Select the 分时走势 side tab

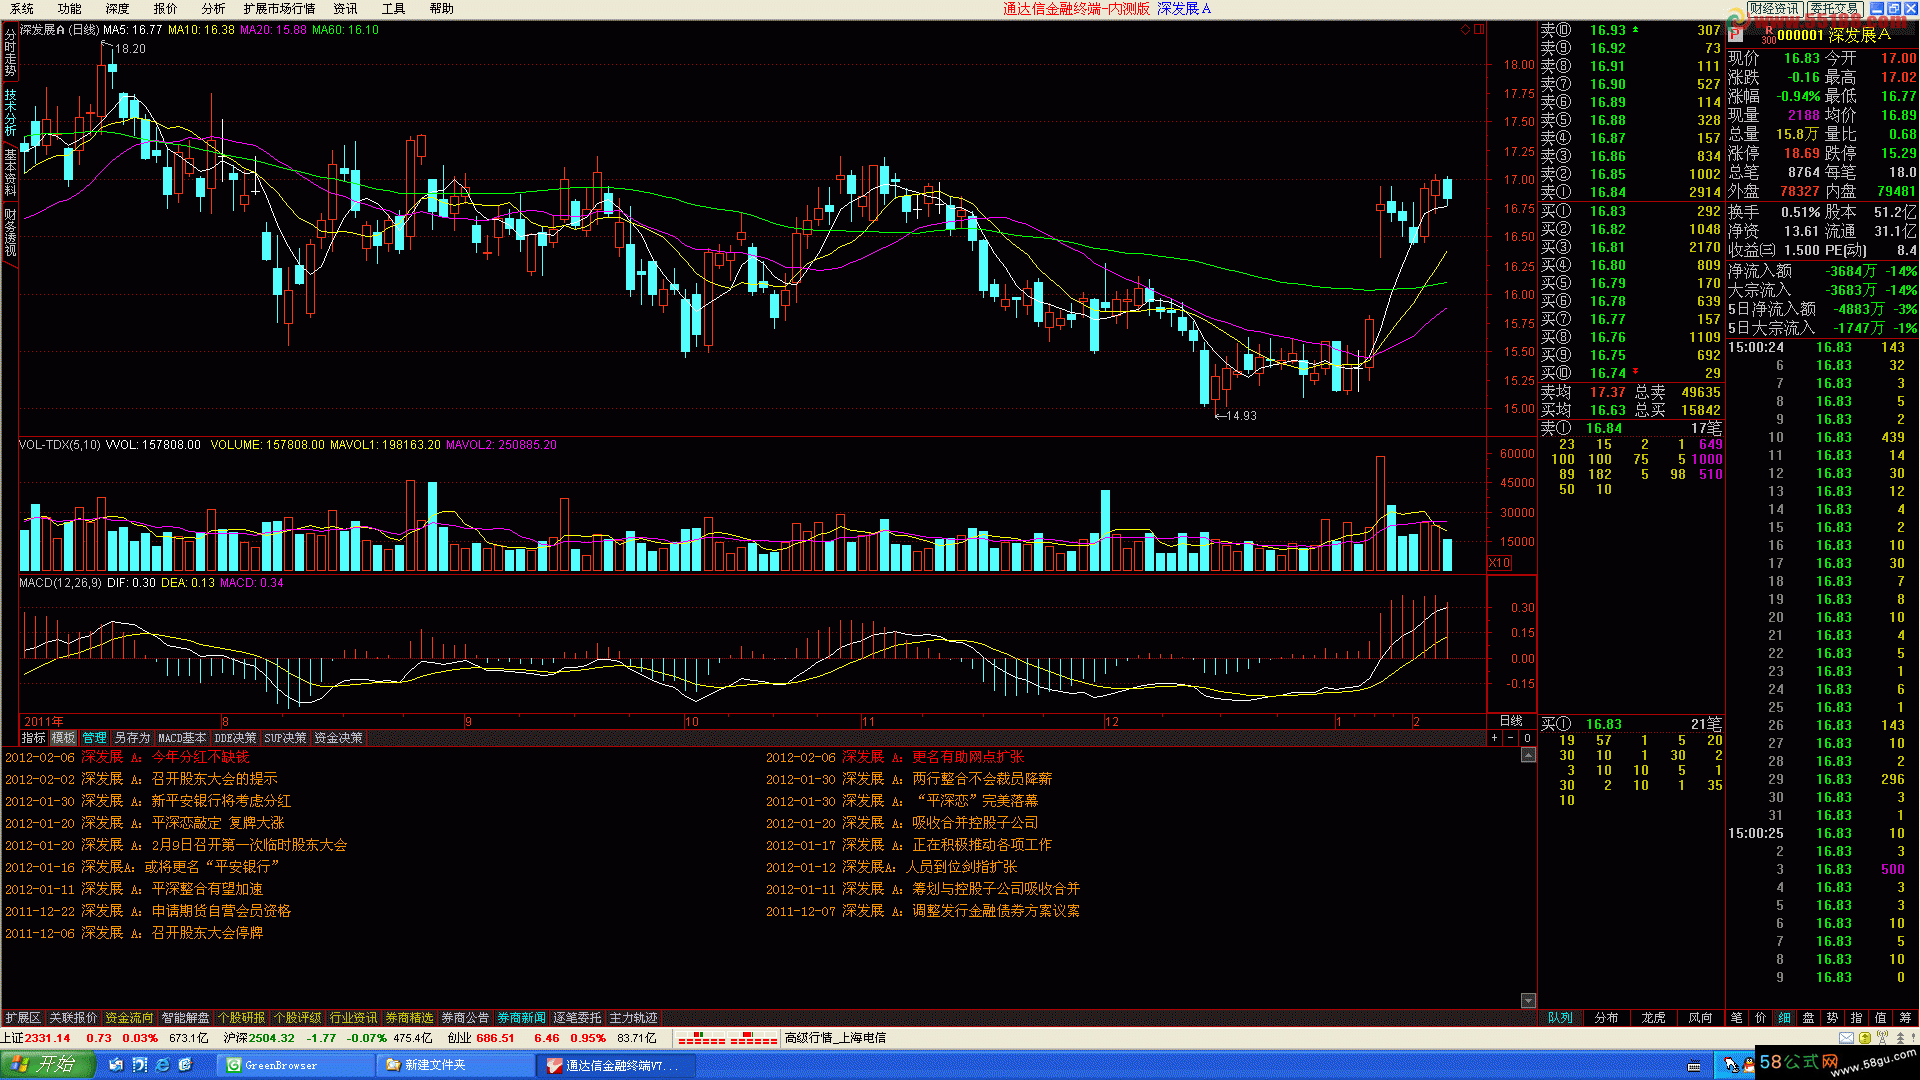tap(10, 54)
